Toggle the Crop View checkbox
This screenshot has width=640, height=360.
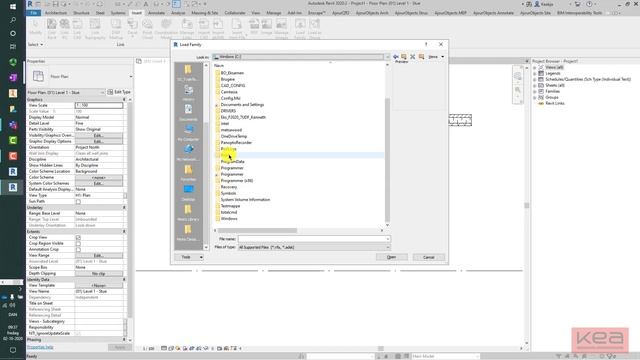pyautogui.click(x=78, y=238)
